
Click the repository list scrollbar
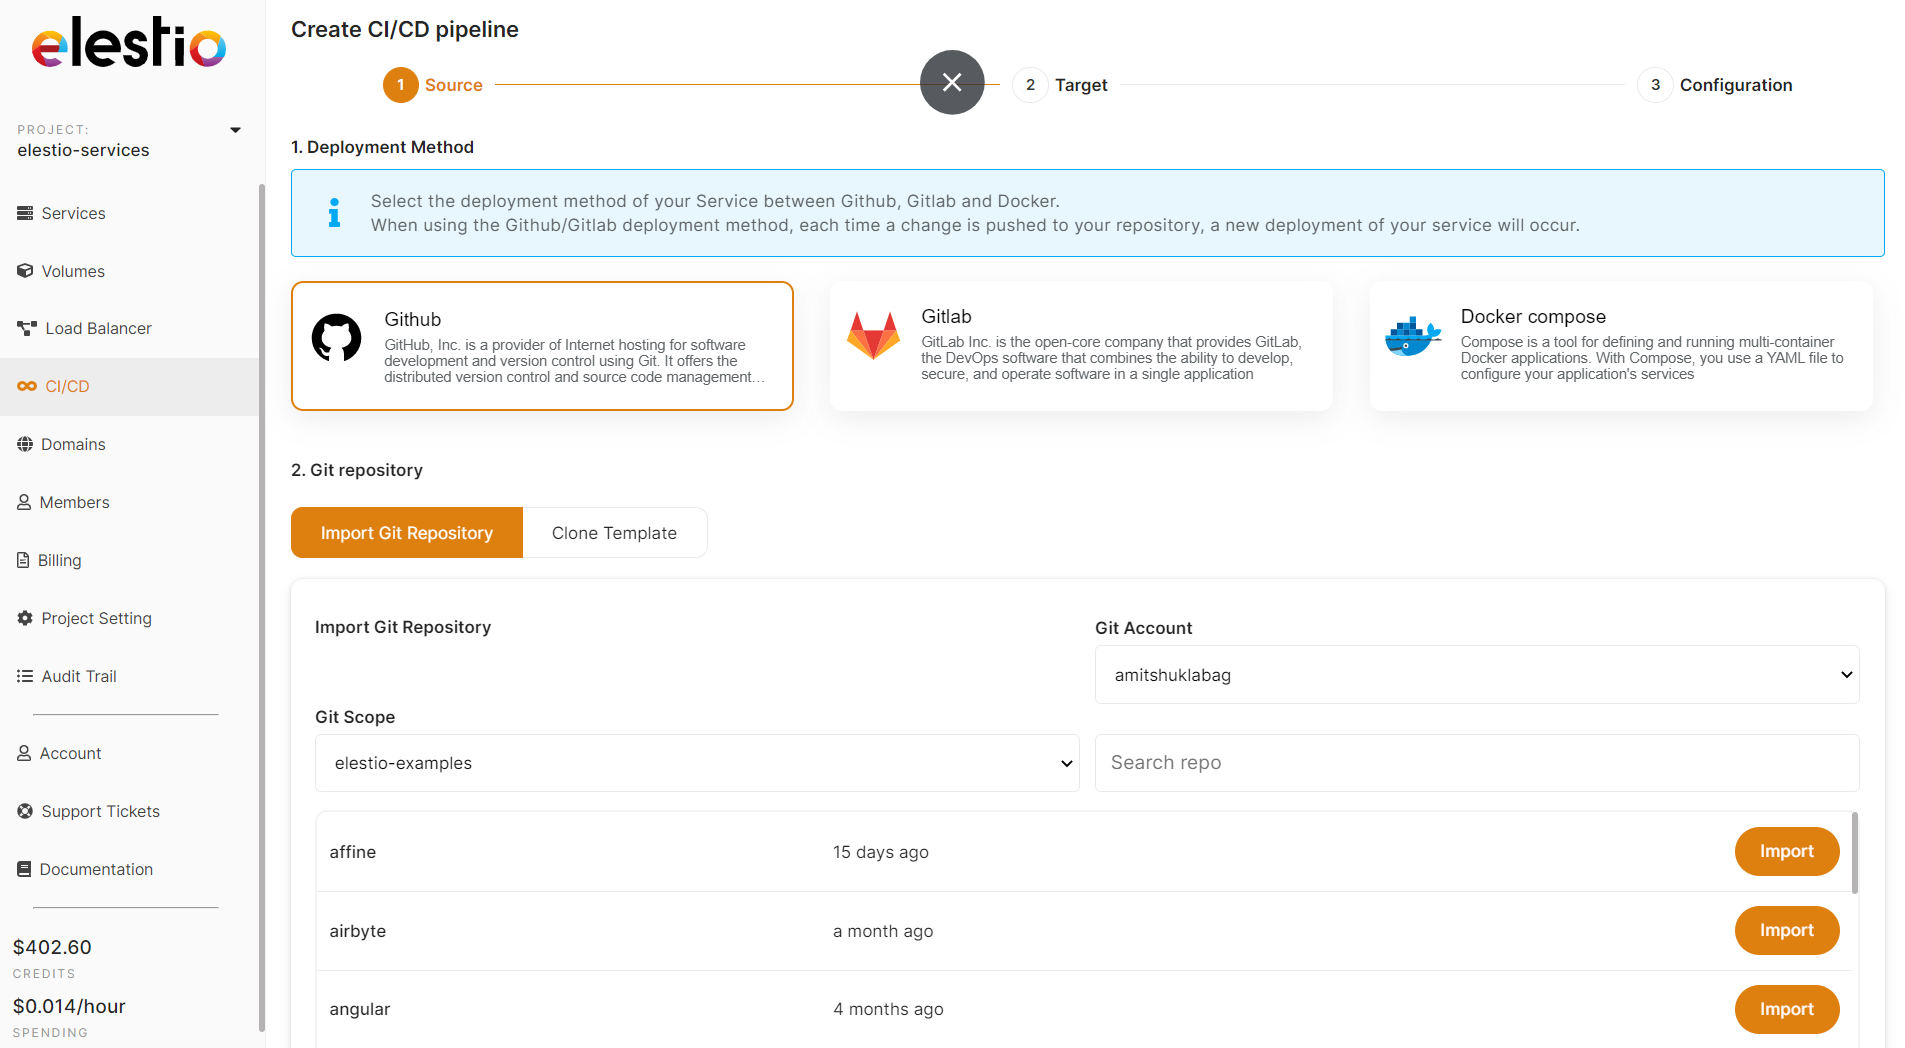click(1855, 852)
